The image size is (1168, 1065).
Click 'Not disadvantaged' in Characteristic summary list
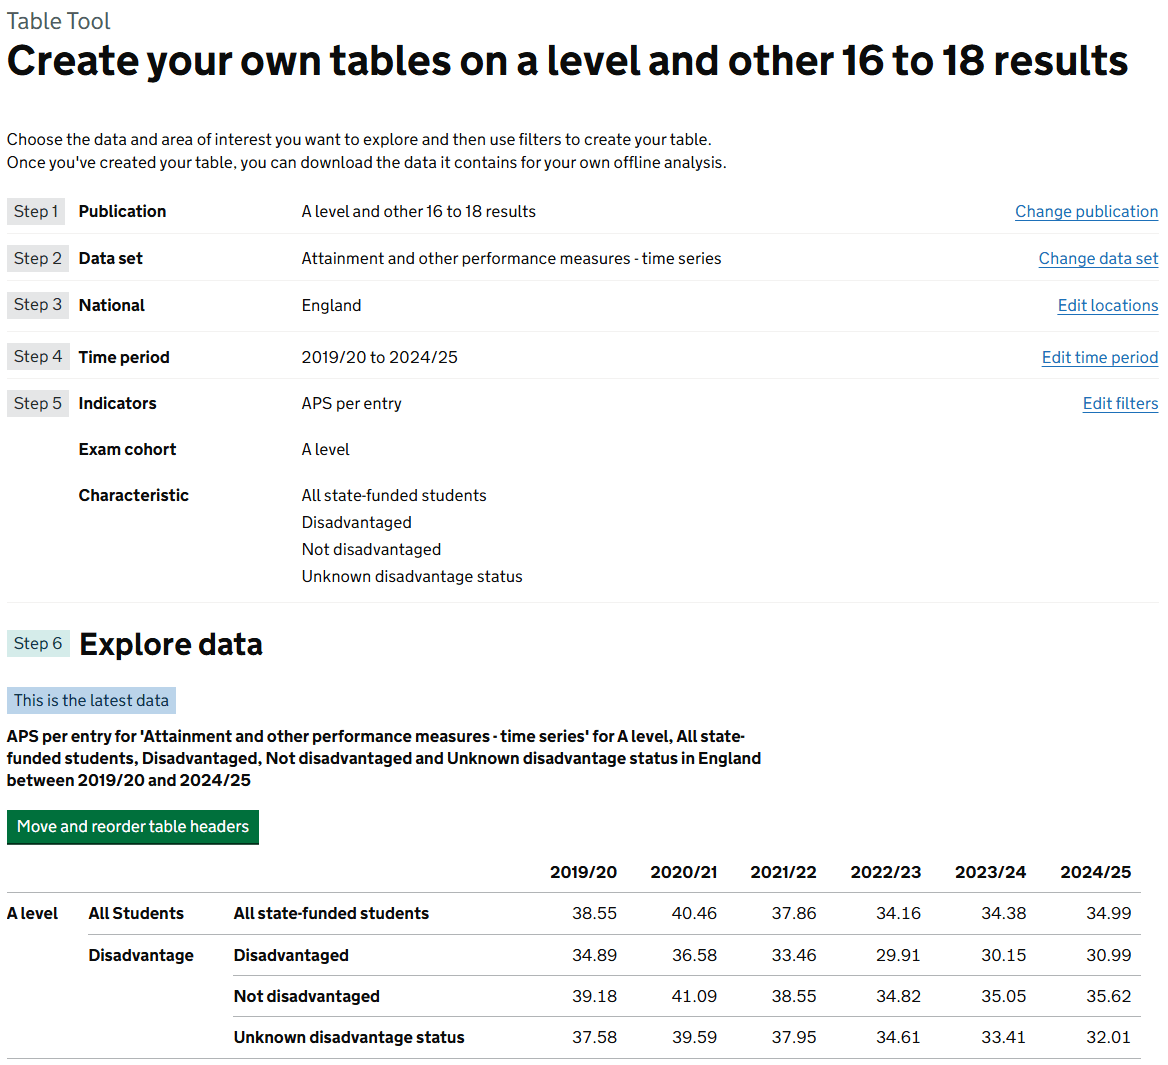[371, 550]
